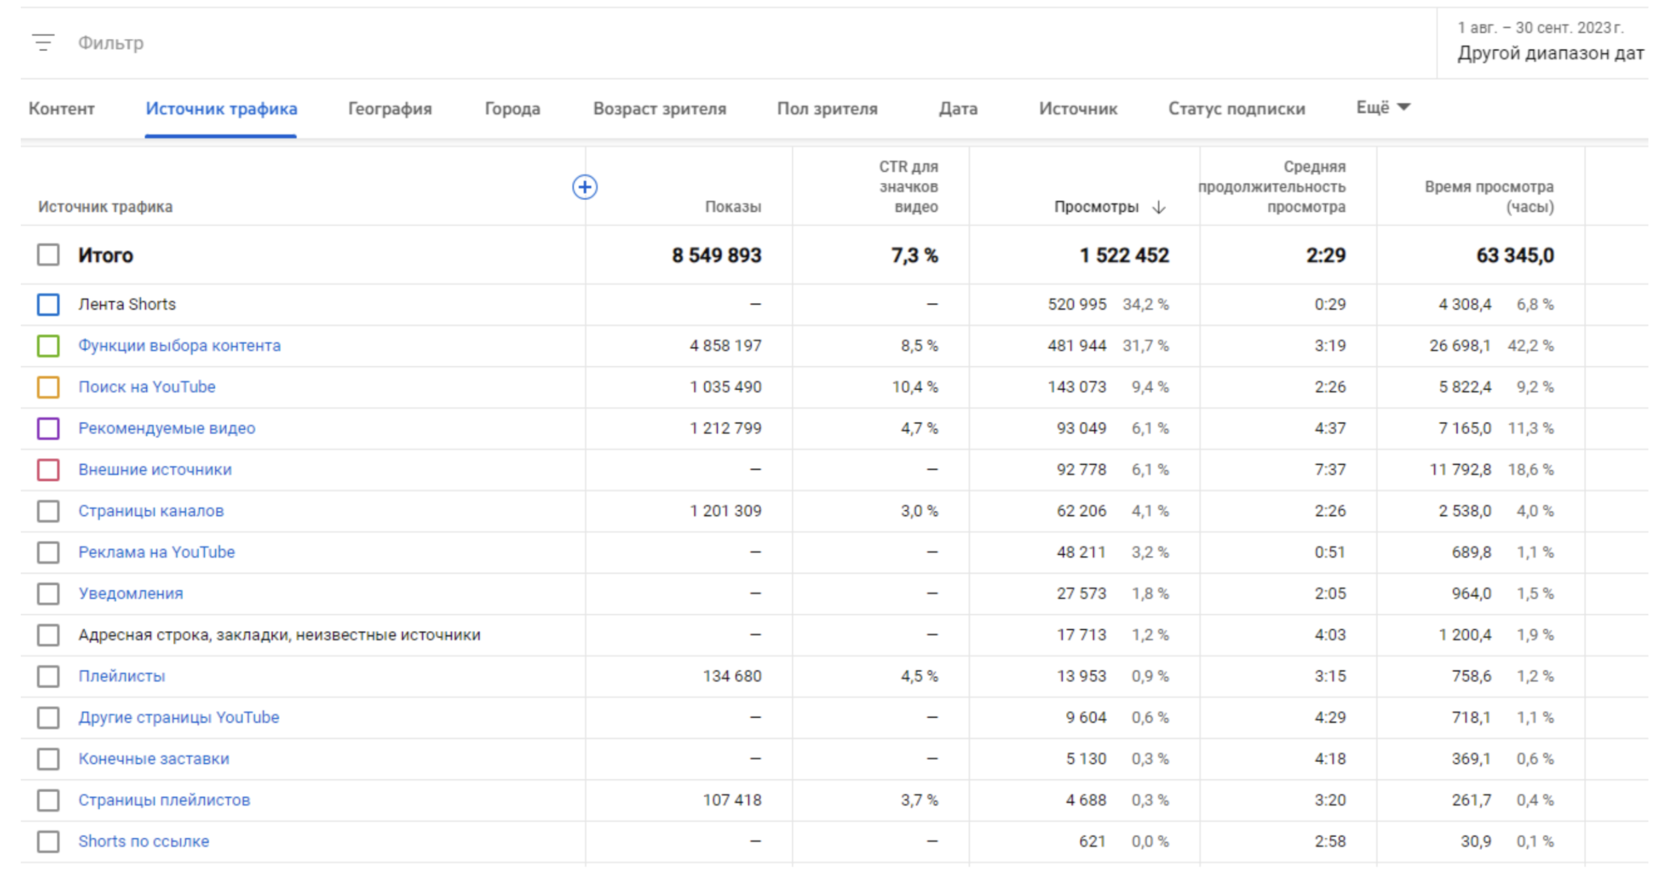
Task: Sort by Средняя продолжительность просмотра header
Action: (x=1272, y=187)
